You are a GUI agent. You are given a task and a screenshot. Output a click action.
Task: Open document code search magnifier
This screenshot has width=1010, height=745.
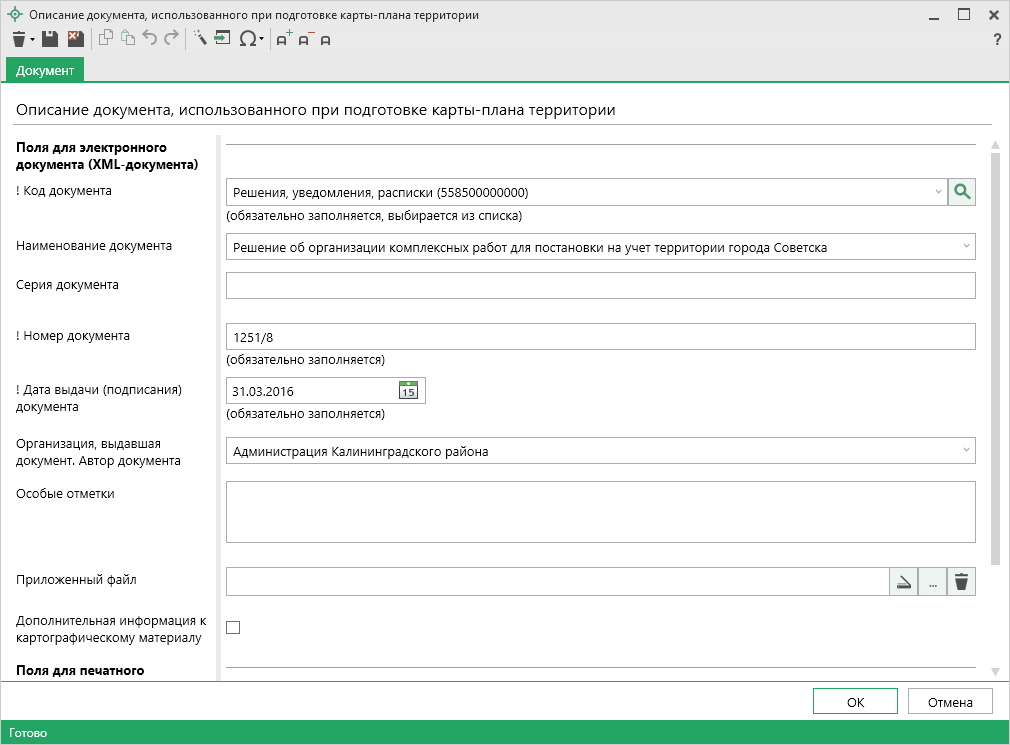pos(962,192)
